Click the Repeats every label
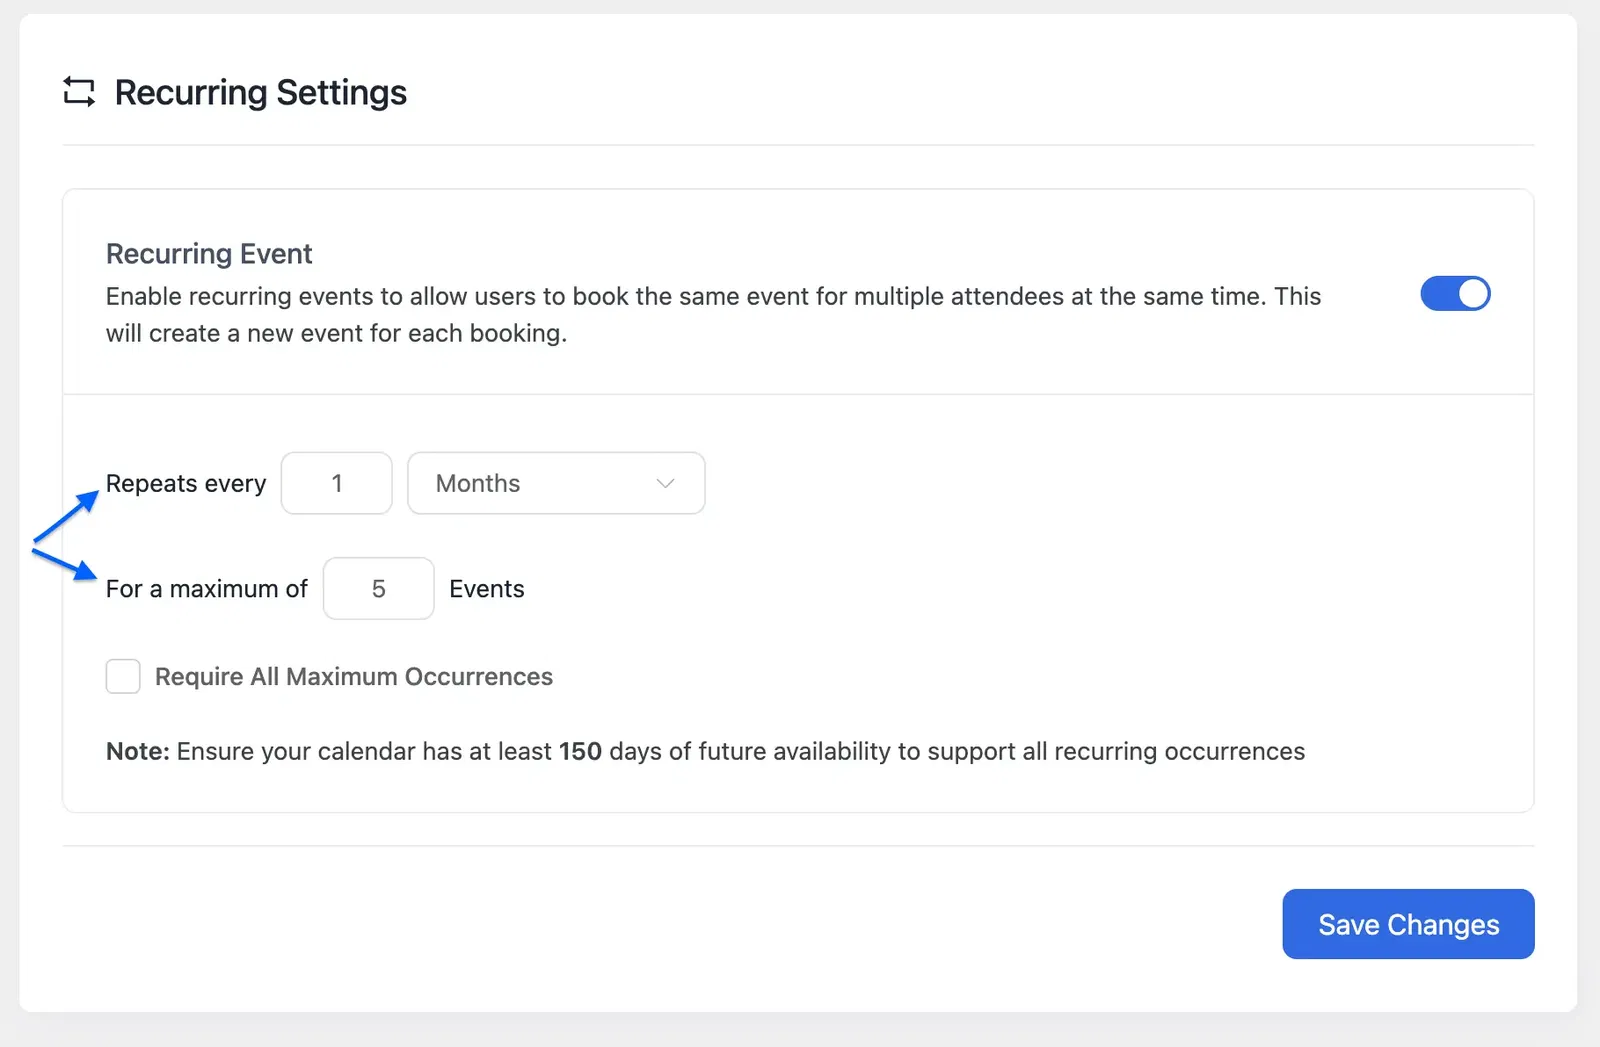Screen dimensions: 1600x1047 pyautogui.click(x=186, y=484)
